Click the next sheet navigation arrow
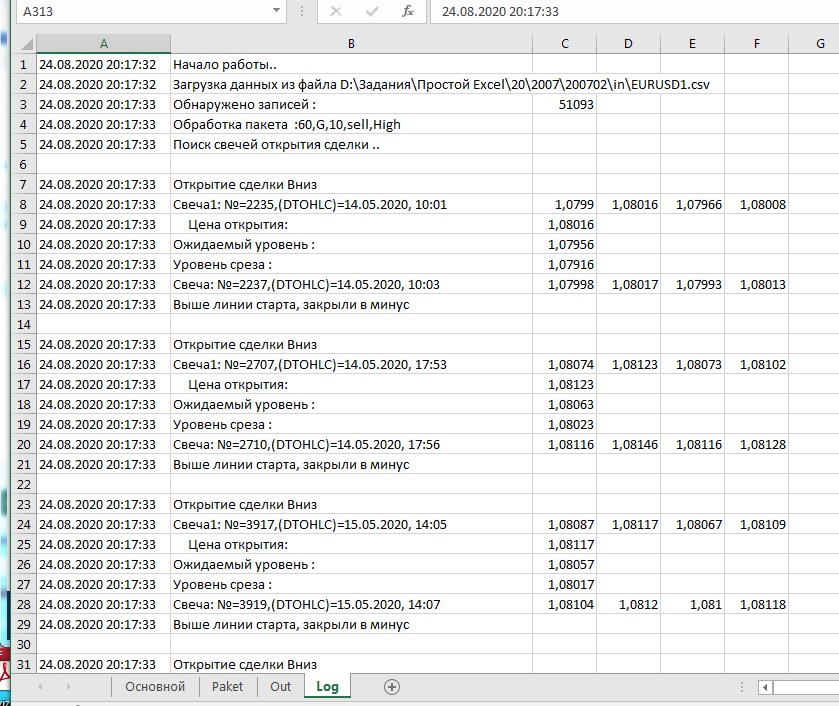839x706 pixels. point(68,686)
